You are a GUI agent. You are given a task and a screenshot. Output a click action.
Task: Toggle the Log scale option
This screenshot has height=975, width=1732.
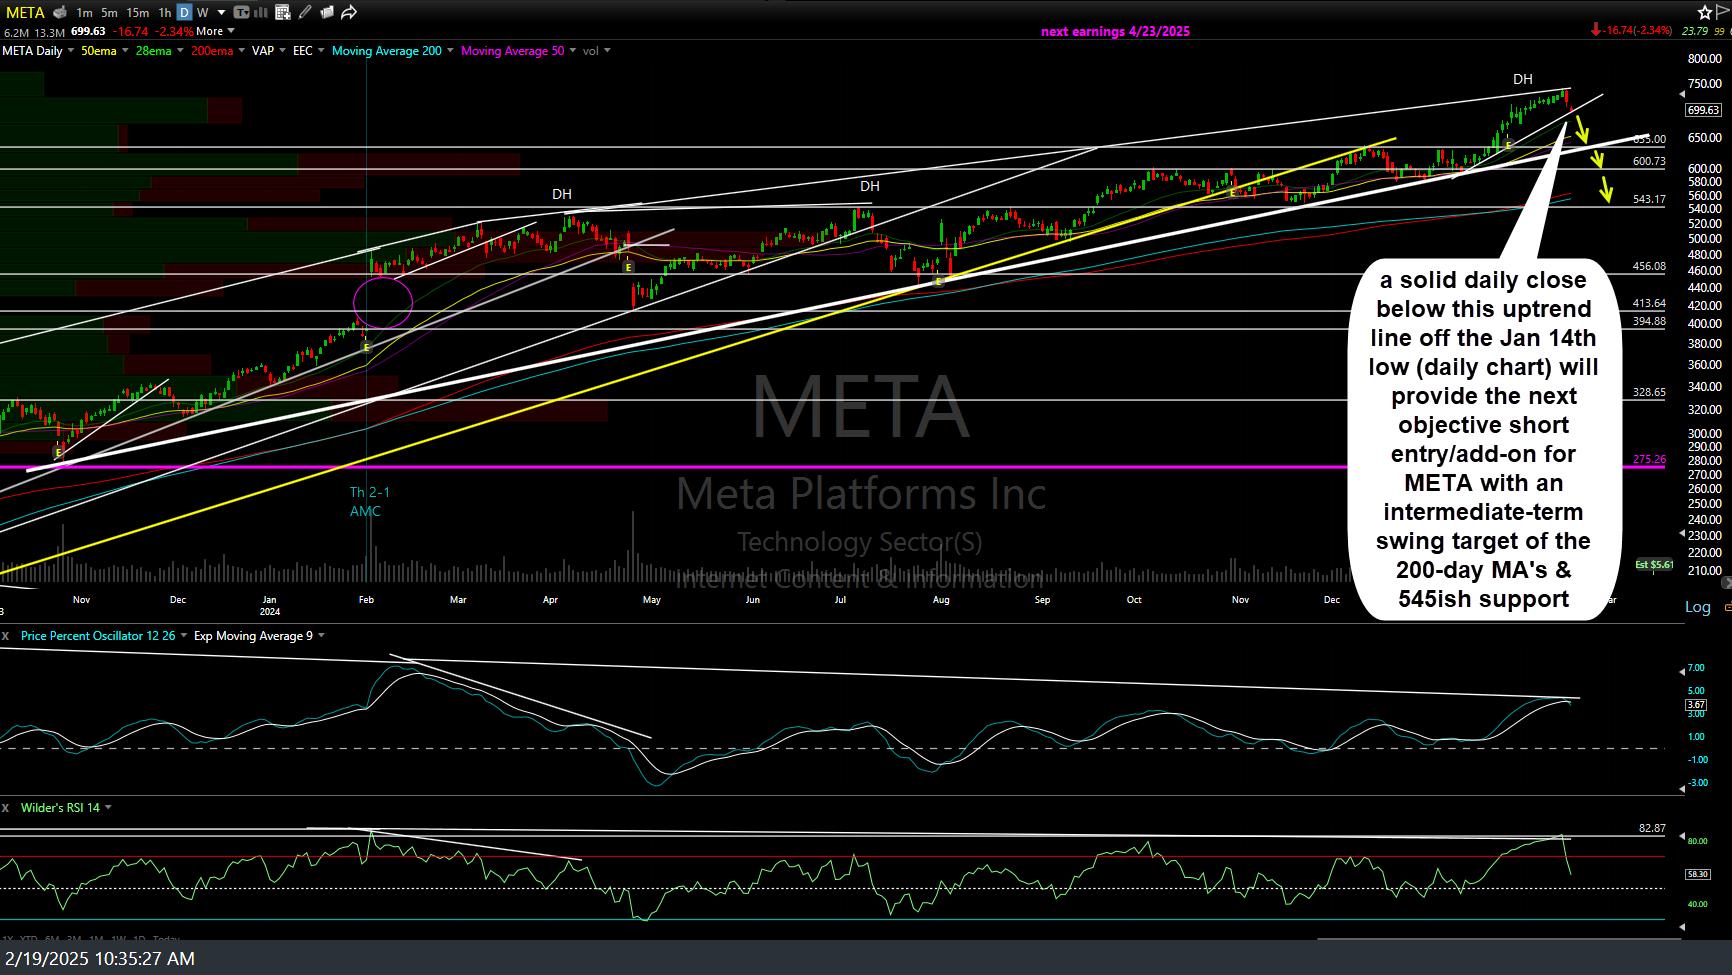click(x=1697, y=607)
